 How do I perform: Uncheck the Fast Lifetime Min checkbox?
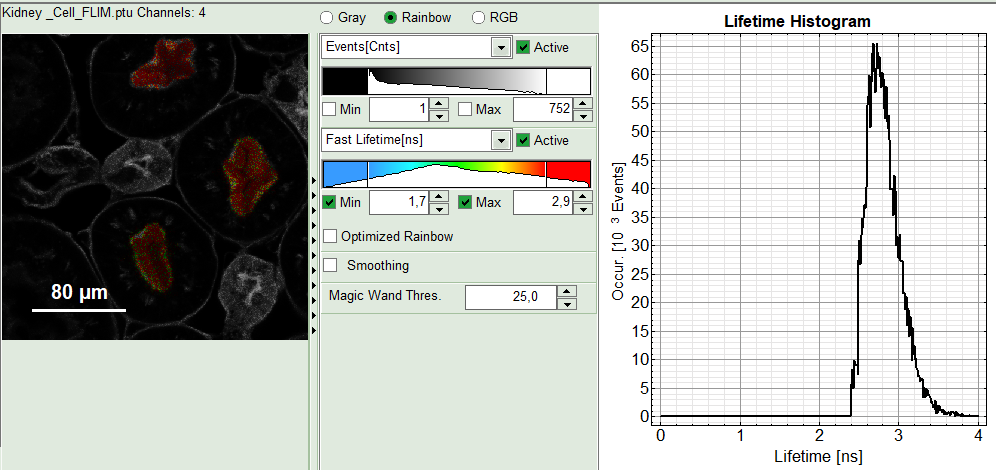[x=330, y=202]
